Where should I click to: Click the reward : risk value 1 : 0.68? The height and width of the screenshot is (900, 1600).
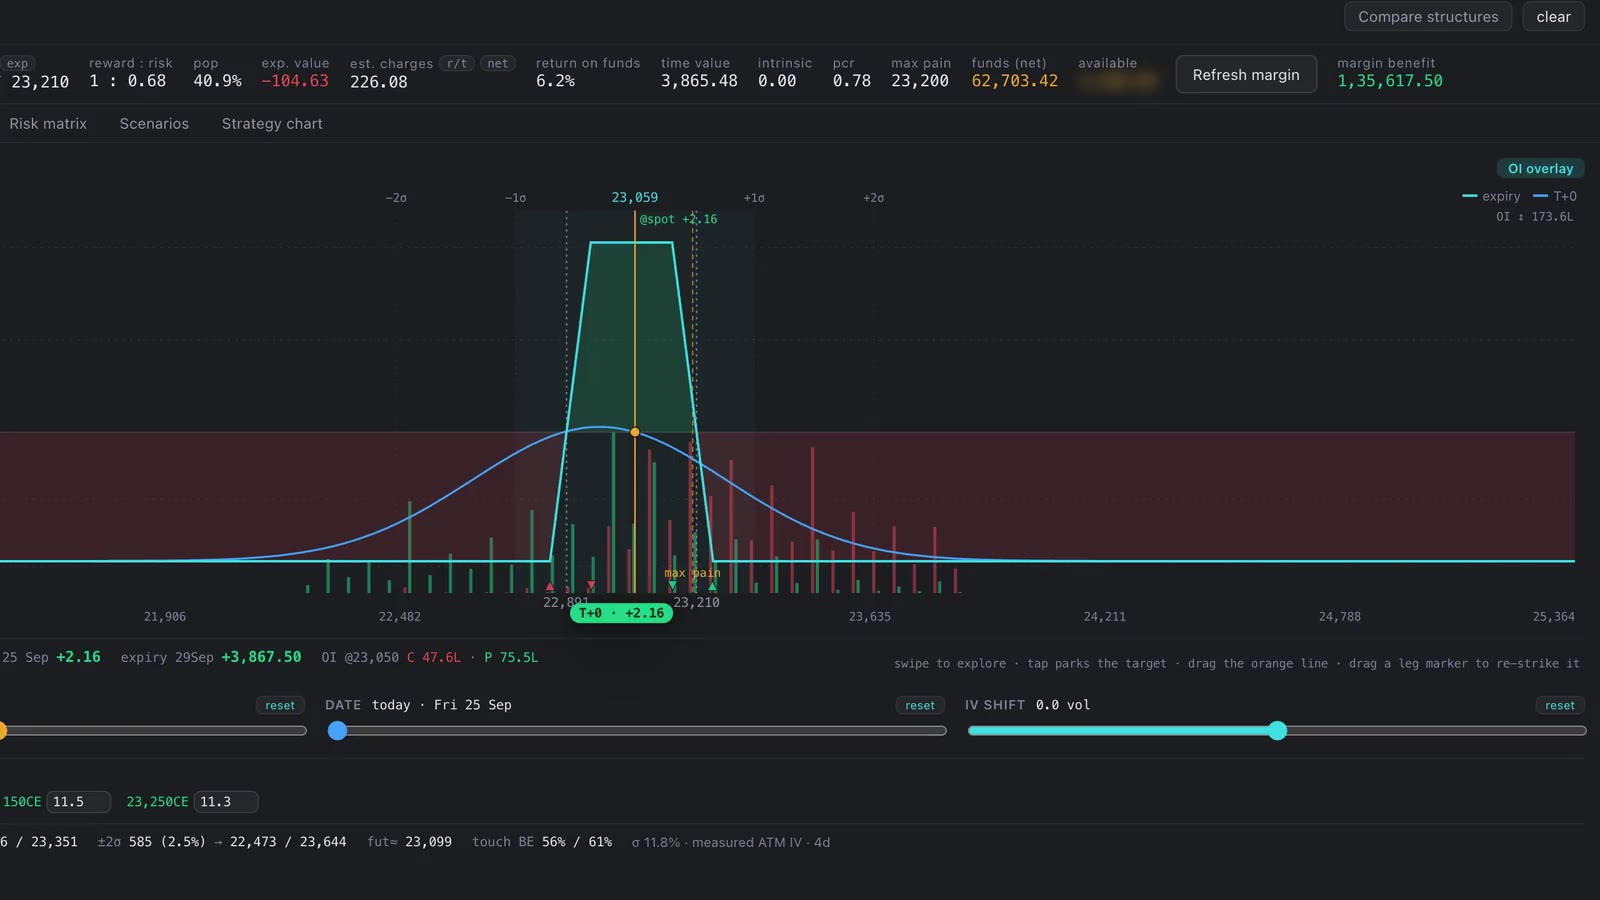tap(128, 81)
